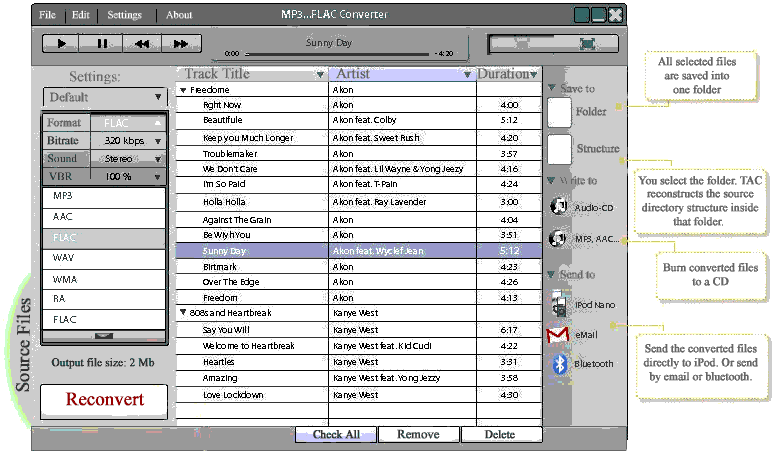
Task: Pause the current track
Action: click(101, 44)
